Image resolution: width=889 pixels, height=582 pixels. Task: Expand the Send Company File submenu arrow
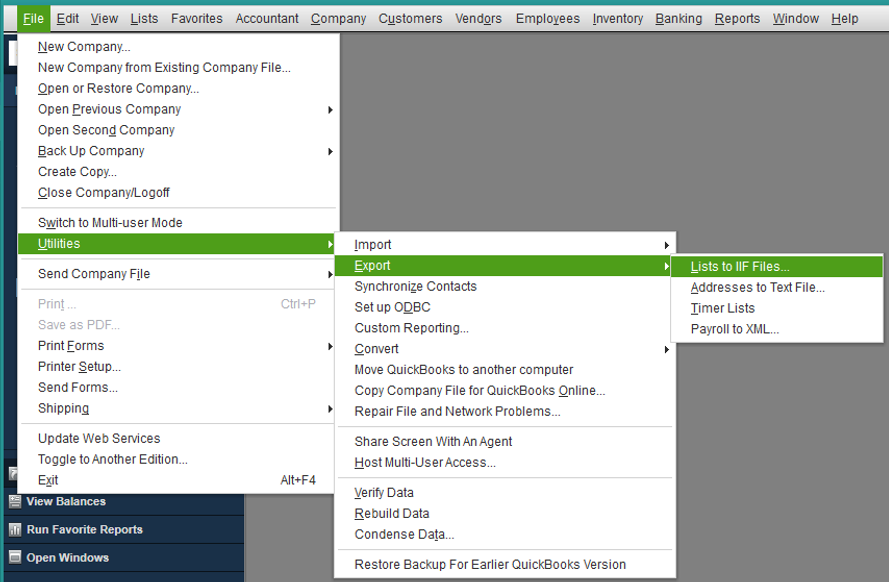click(330, 274)
